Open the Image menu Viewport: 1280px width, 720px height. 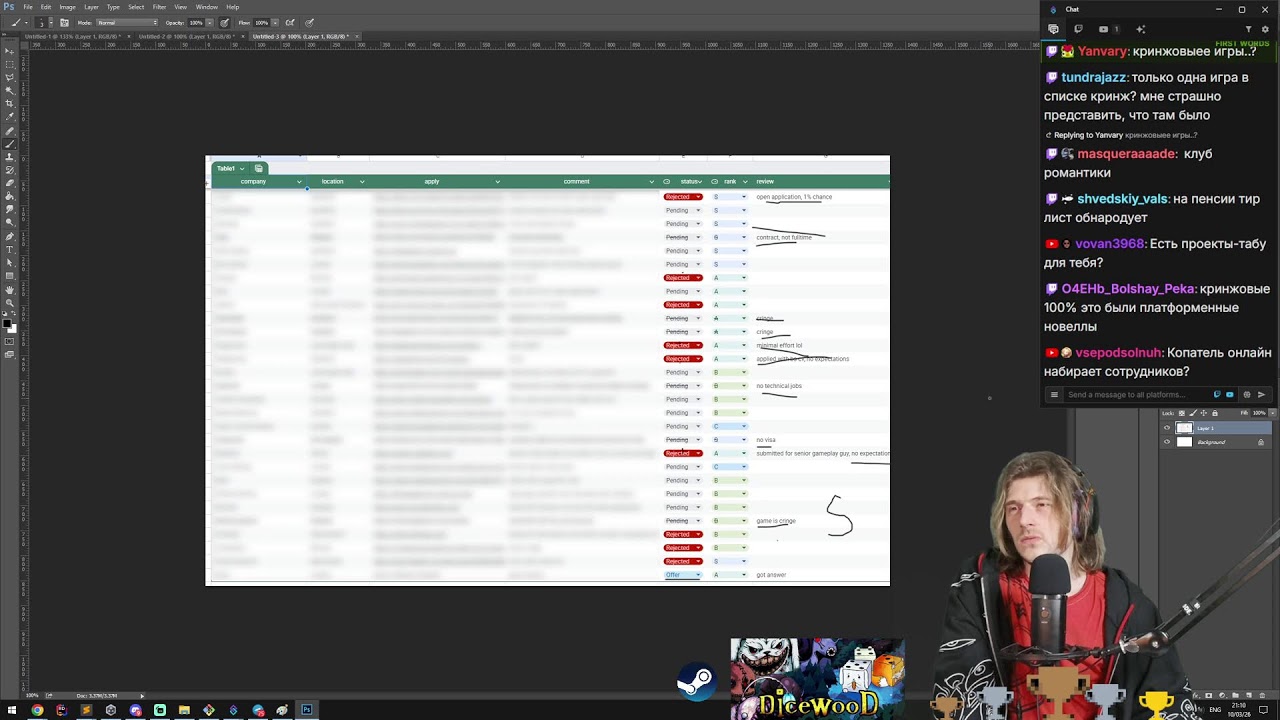[x=67, y=7]
